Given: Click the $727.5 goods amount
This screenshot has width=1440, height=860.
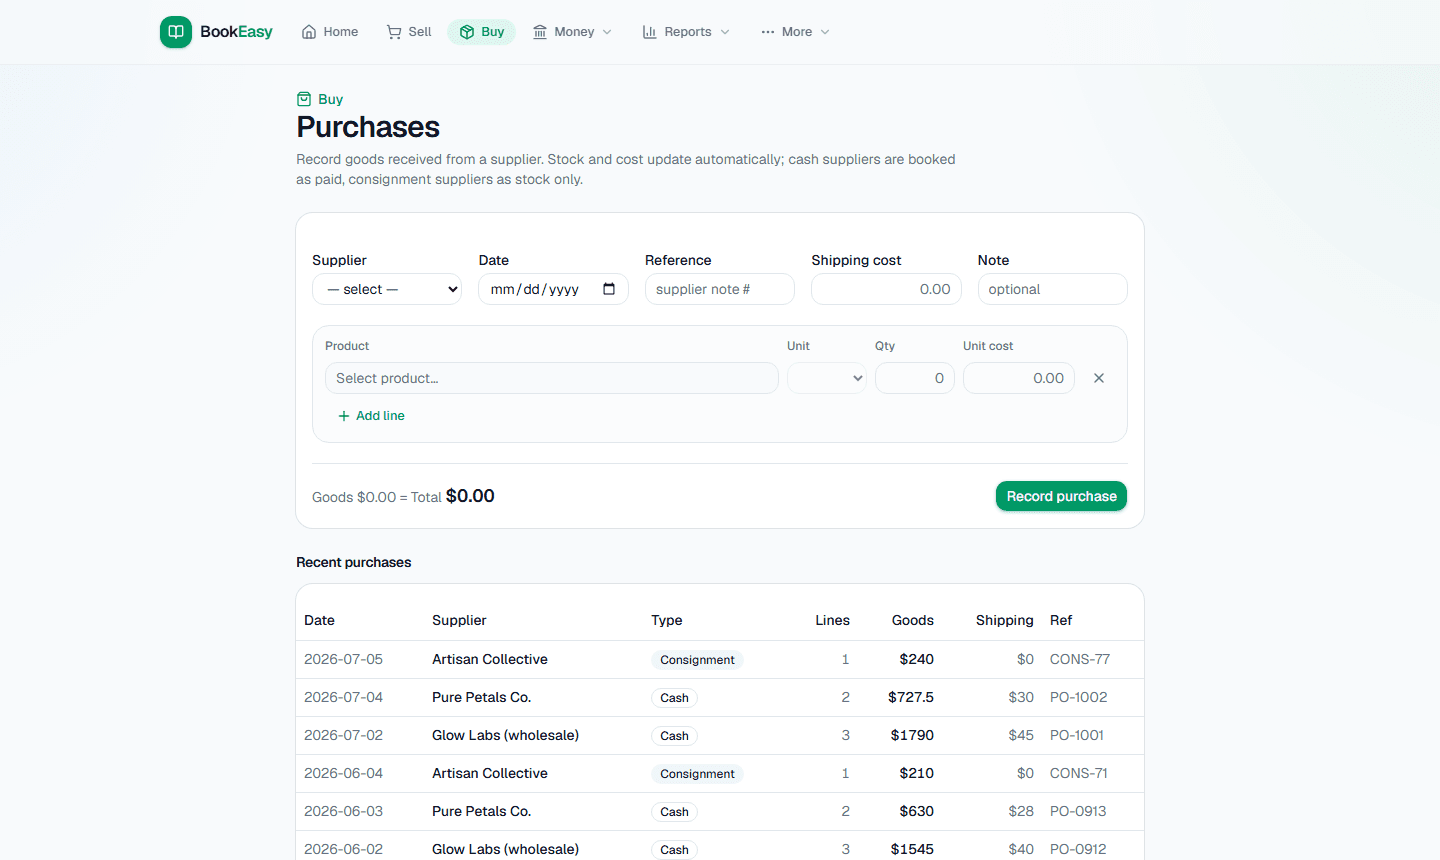Looking at the screenshot, I should pos(911,697).
